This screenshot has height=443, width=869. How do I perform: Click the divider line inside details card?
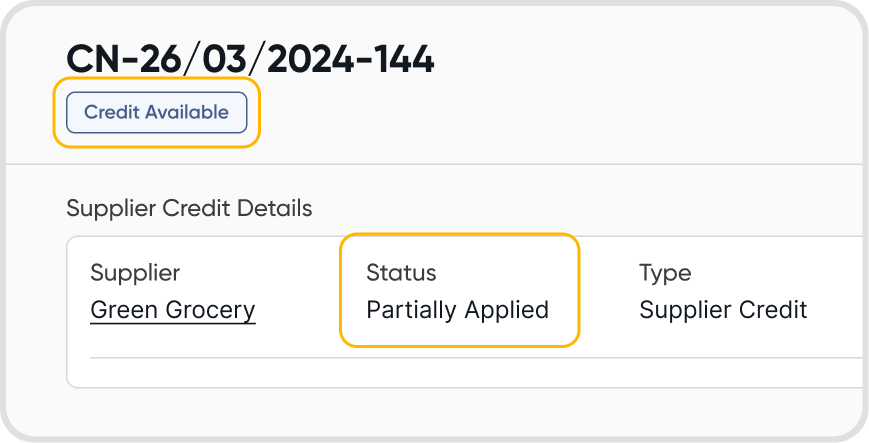(x=470, y=357)
